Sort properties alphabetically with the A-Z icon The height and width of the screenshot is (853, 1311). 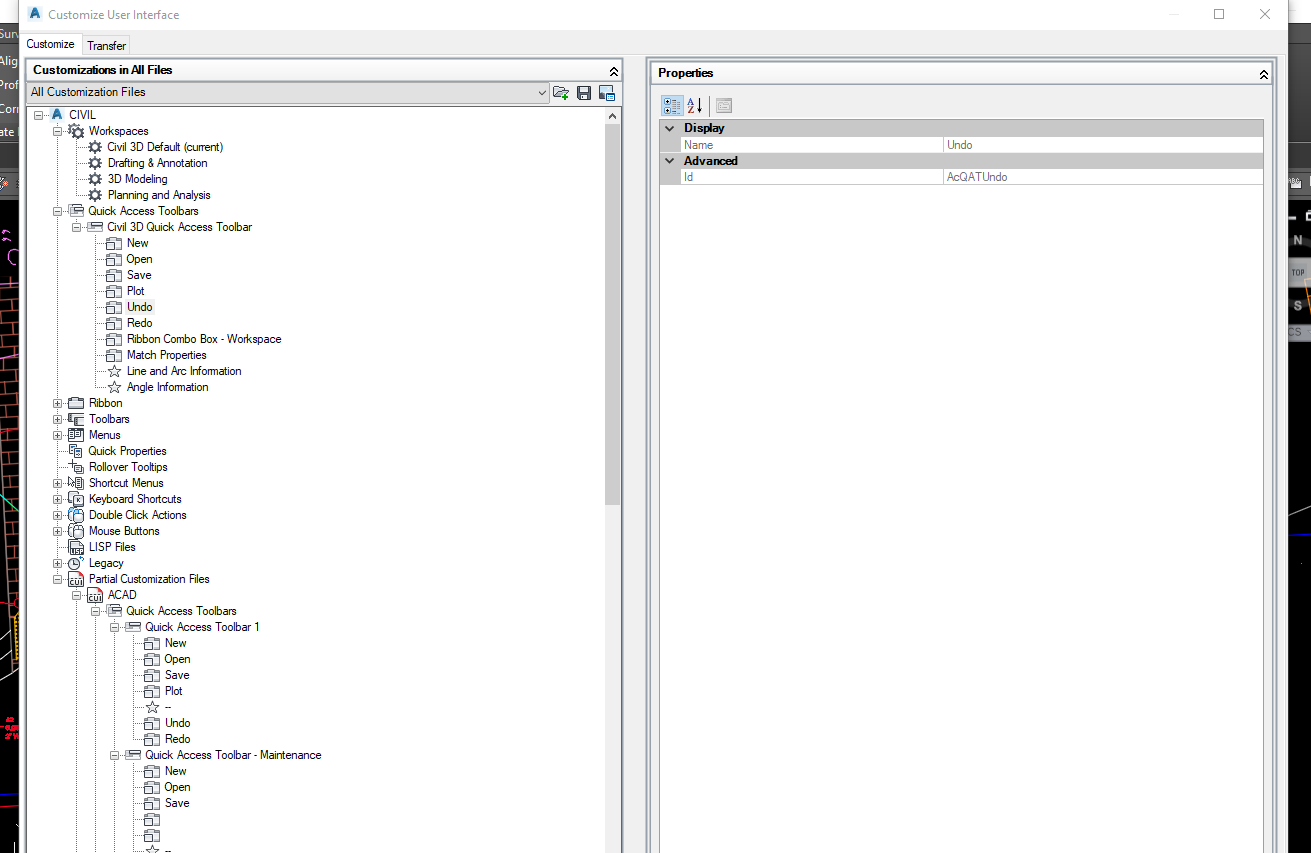(693, 105)
